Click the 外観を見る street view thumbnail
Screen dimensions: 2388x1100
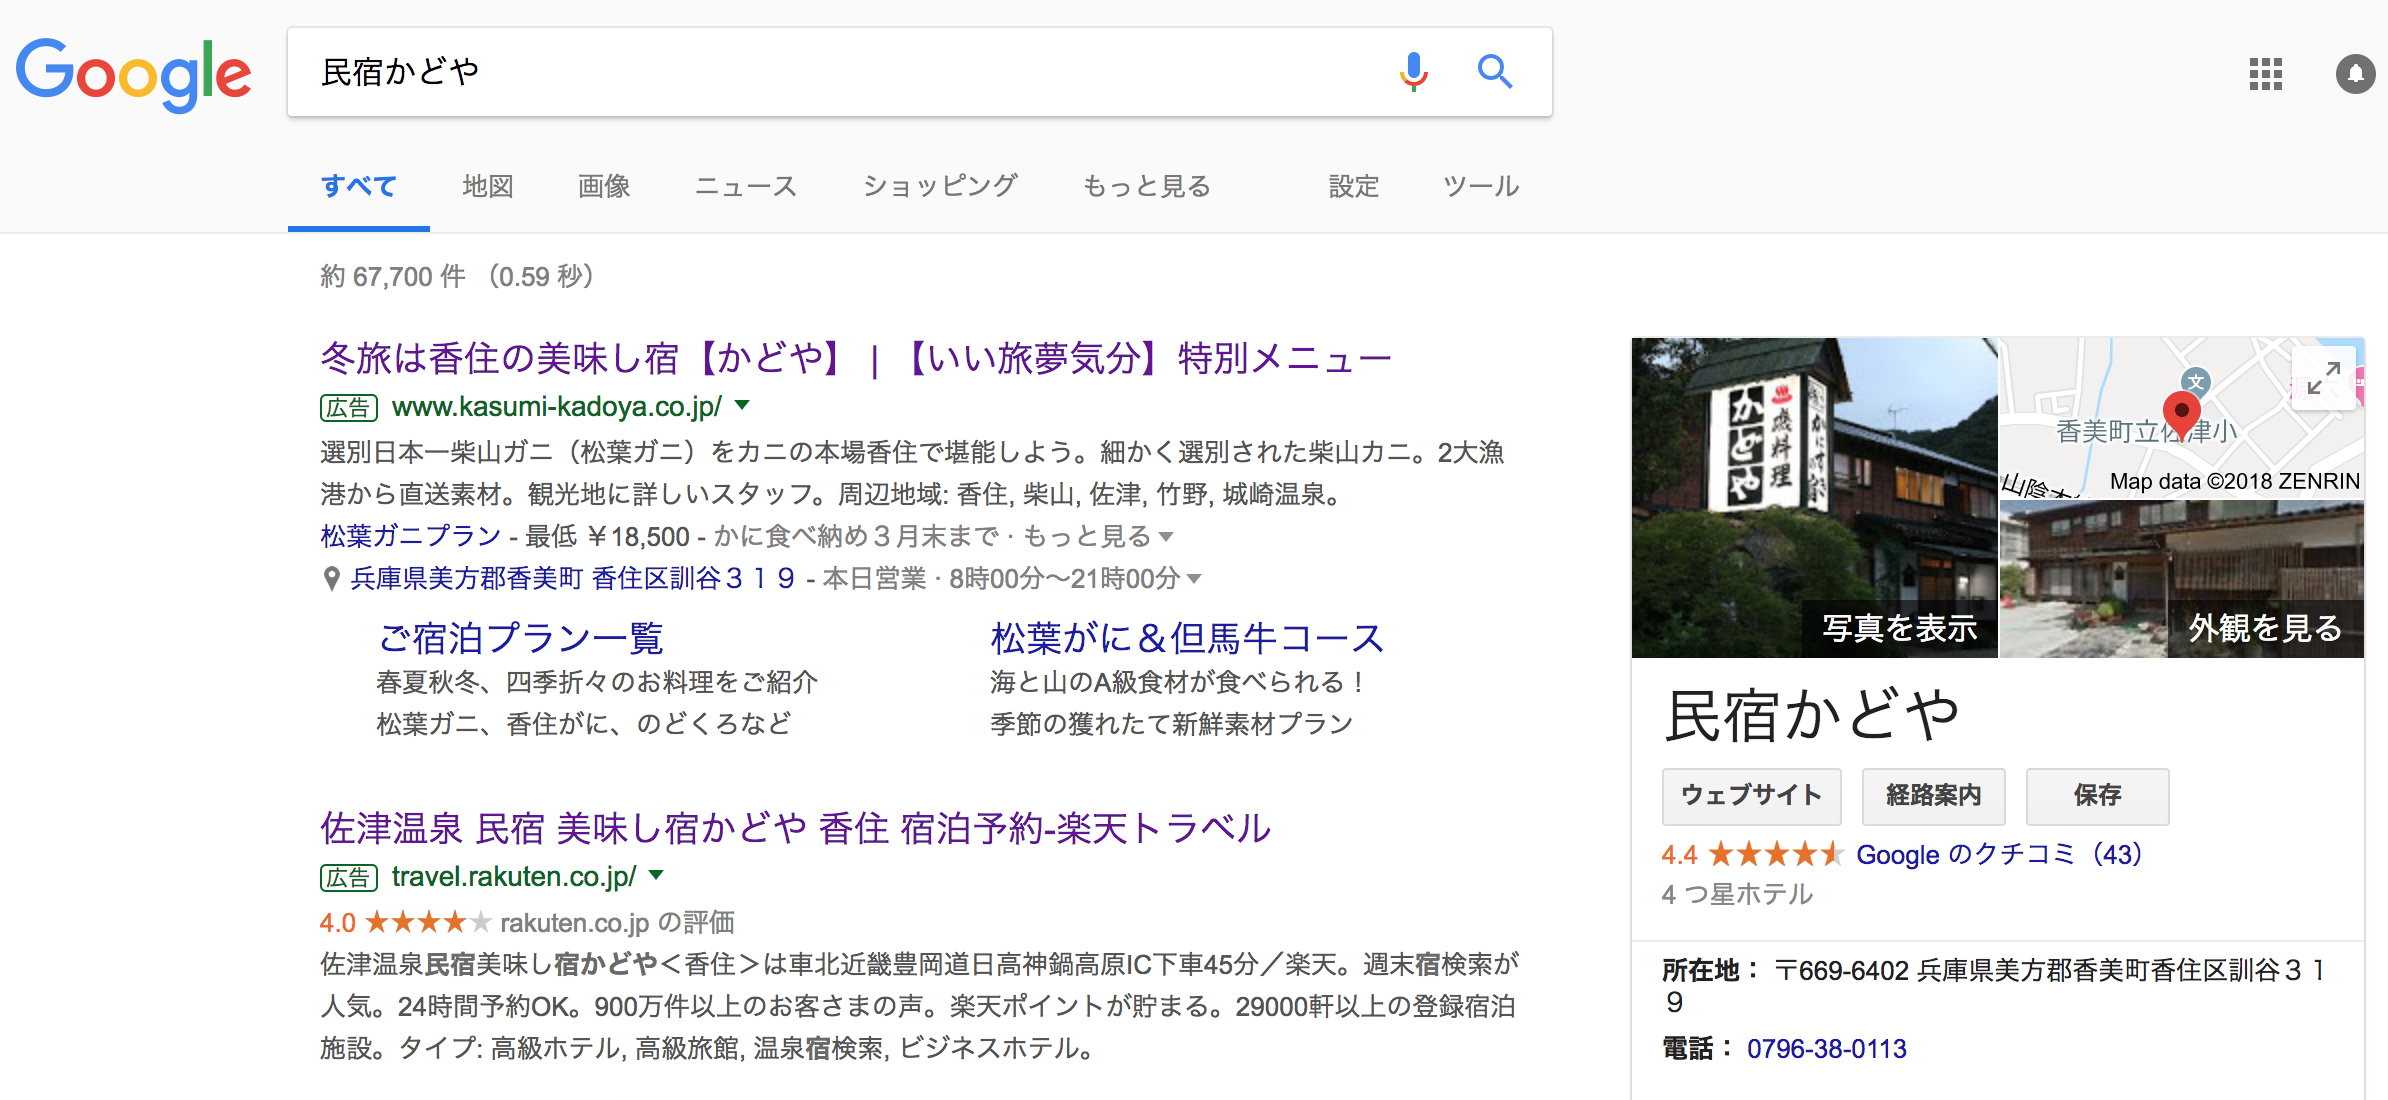pos(2182,580)
